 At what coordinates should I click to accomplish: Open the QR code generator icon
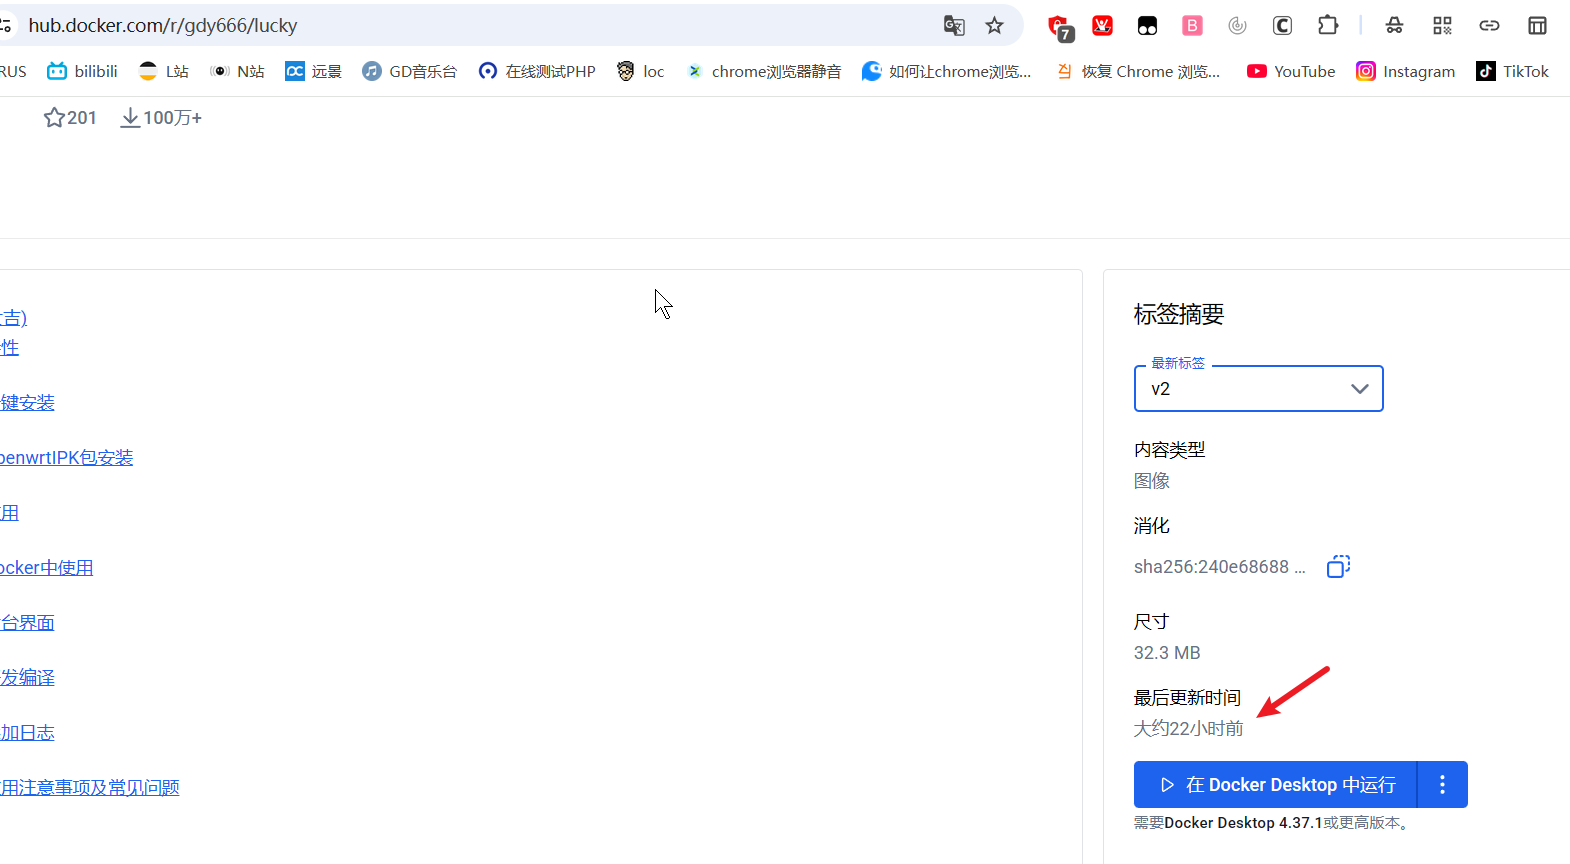coord(1442,26)
